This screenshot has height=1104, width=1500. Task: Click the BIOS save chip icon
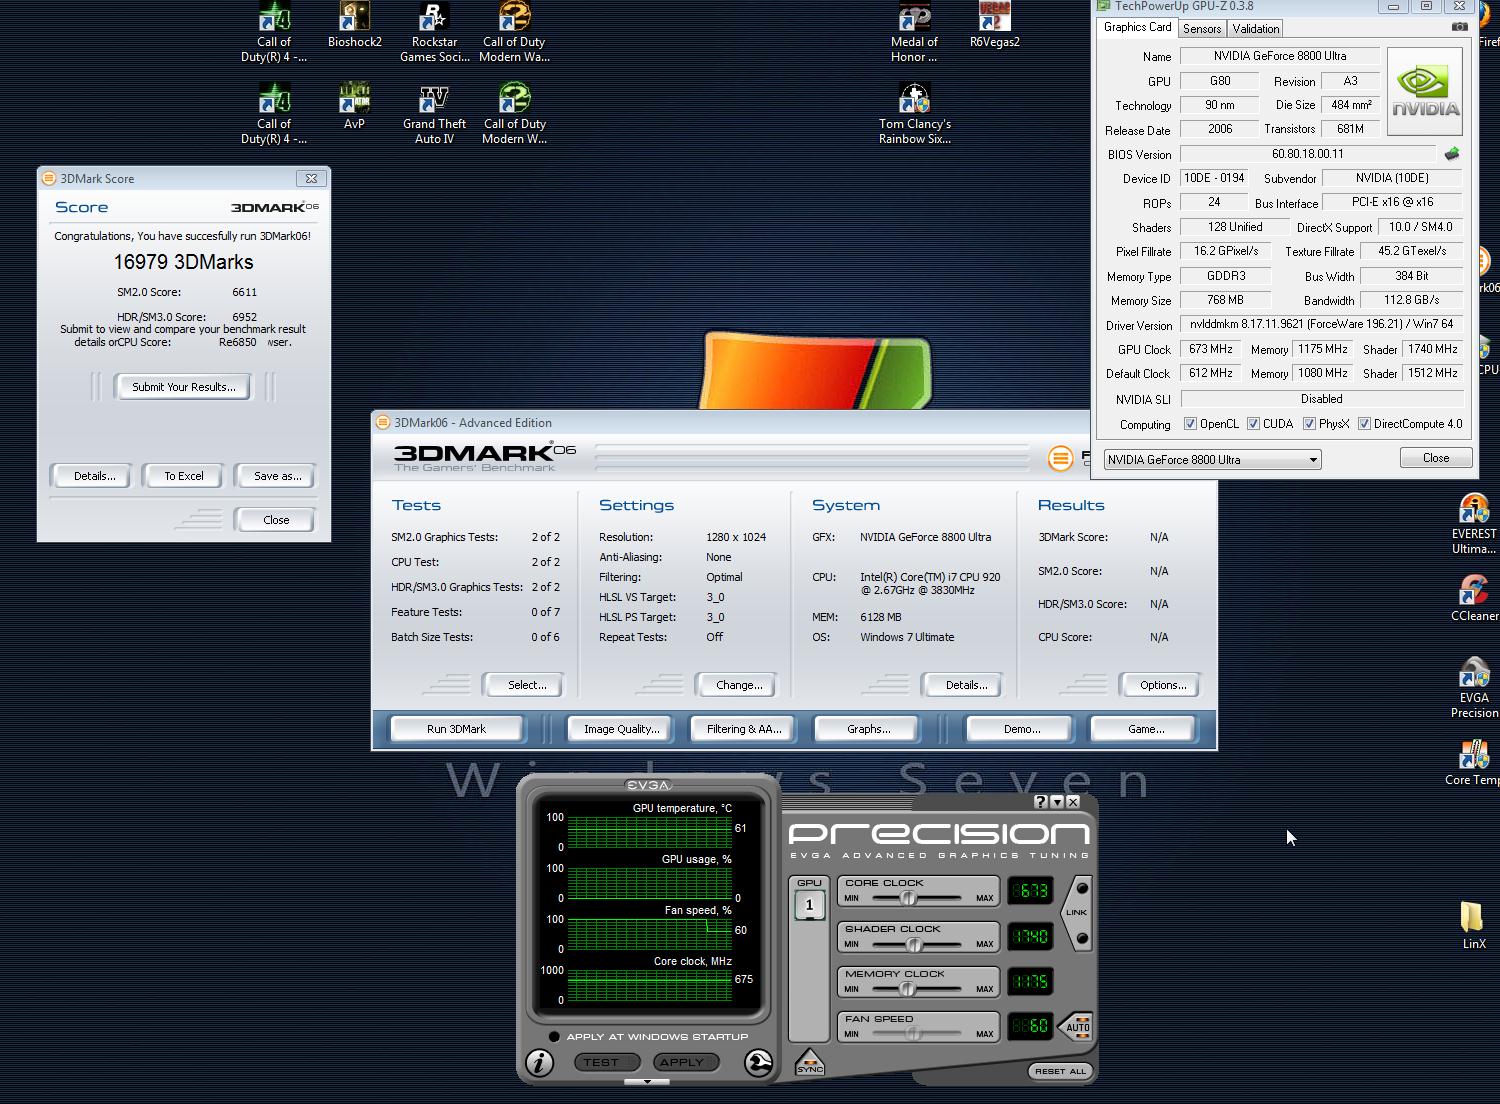coord(1452,154)
